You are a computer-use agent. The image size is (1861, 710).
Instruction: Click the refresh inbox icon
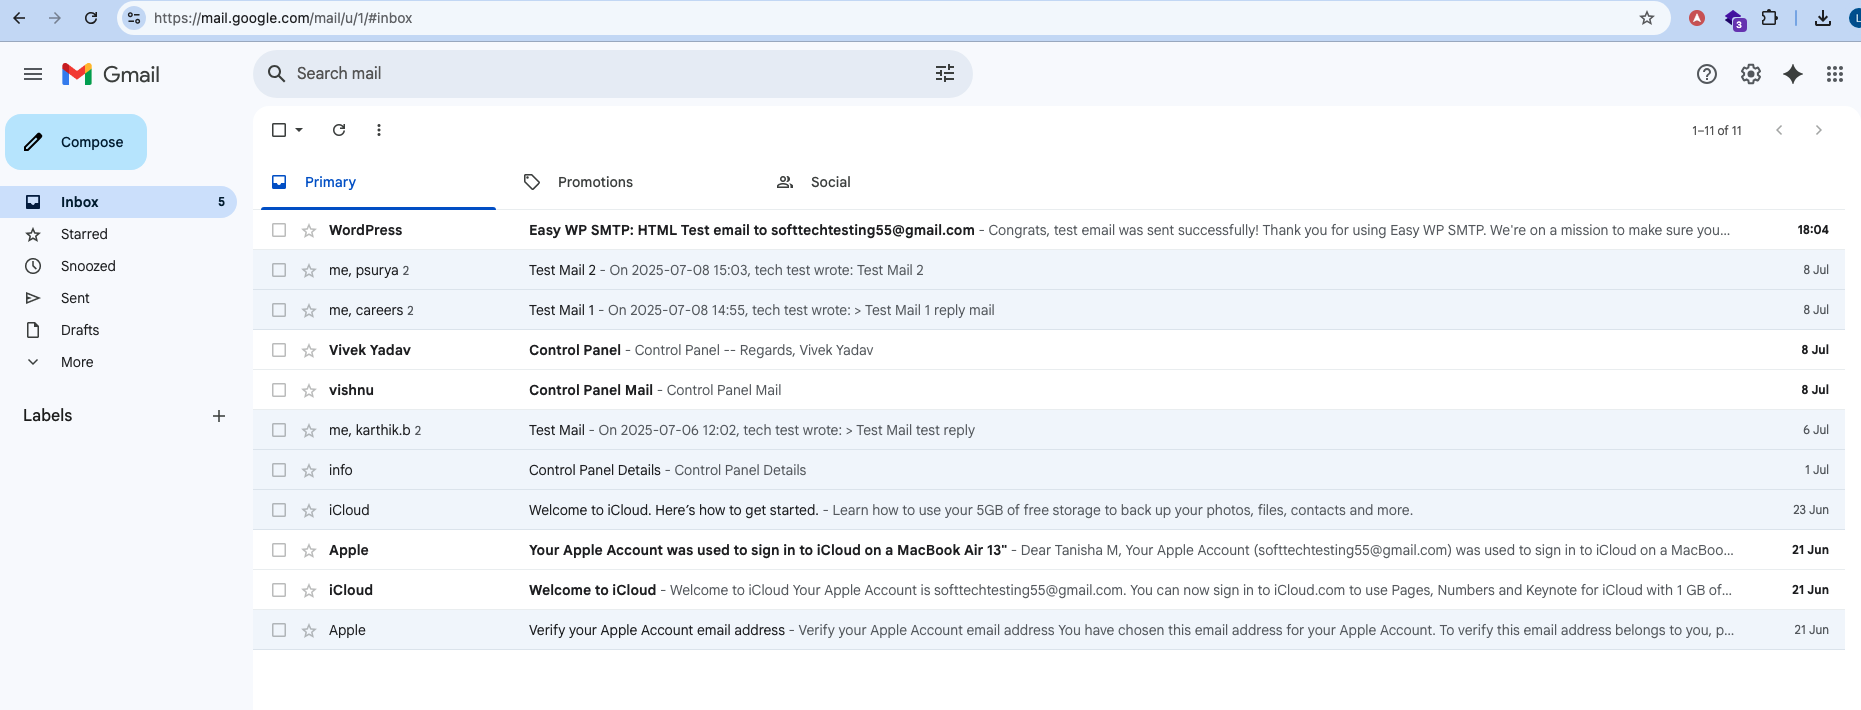339,130
